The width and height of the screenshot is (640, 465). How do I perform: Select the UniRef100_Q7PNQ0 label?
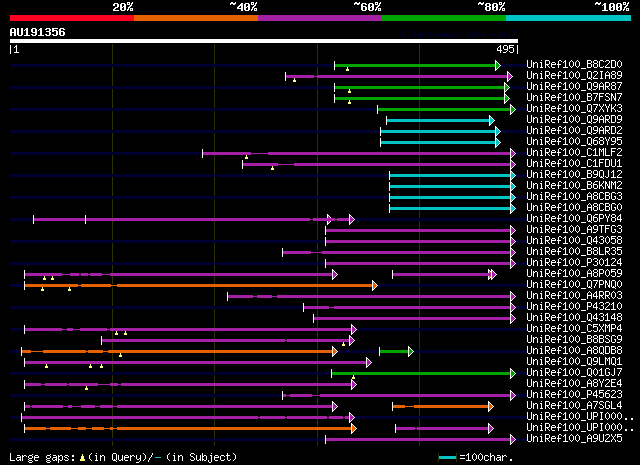click(x=574, y=285)
